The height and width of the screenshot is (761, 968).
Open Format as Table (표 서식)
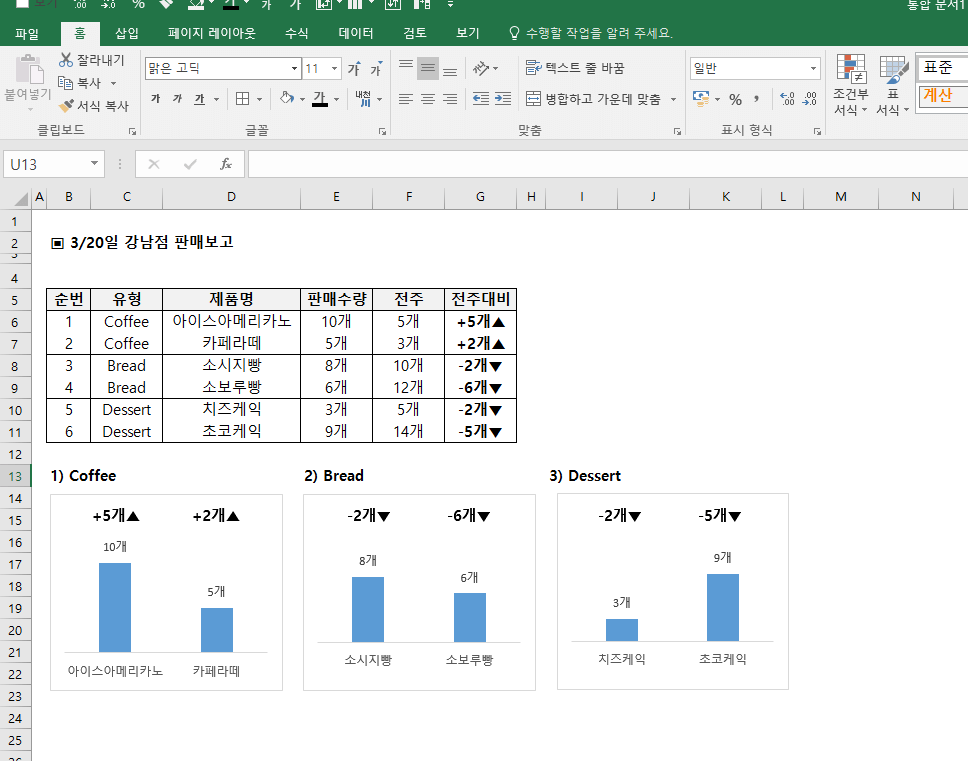coord(893,85)
